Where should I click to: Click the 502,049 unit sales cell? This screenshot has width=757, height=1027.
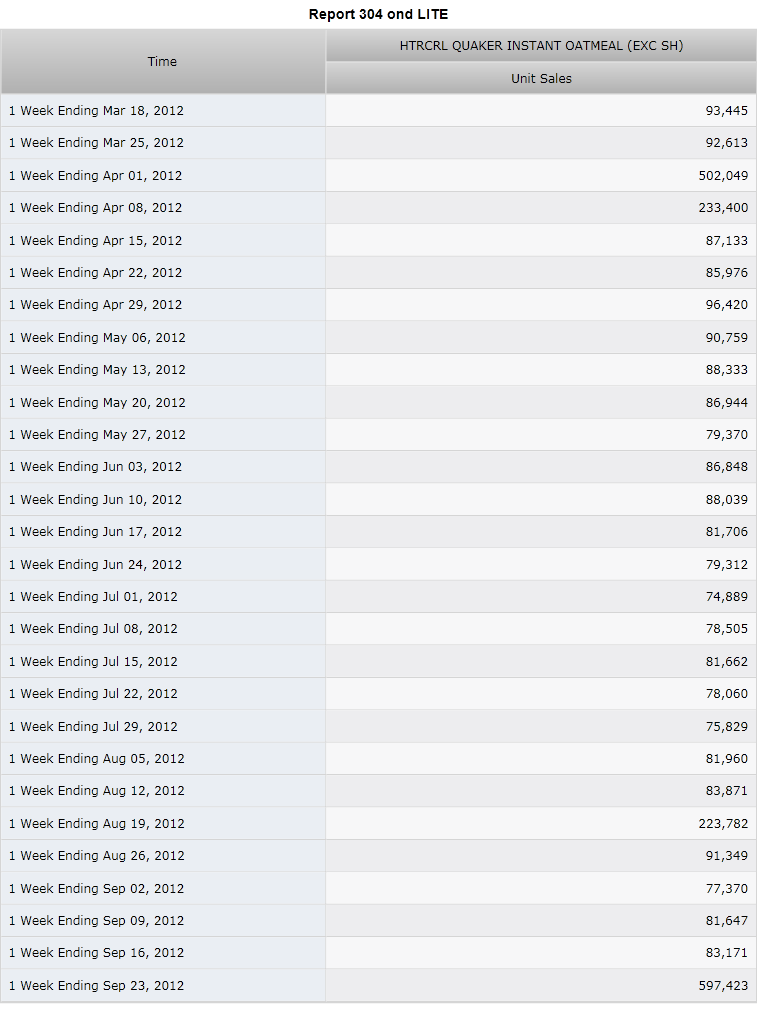(x=541, y=176)
